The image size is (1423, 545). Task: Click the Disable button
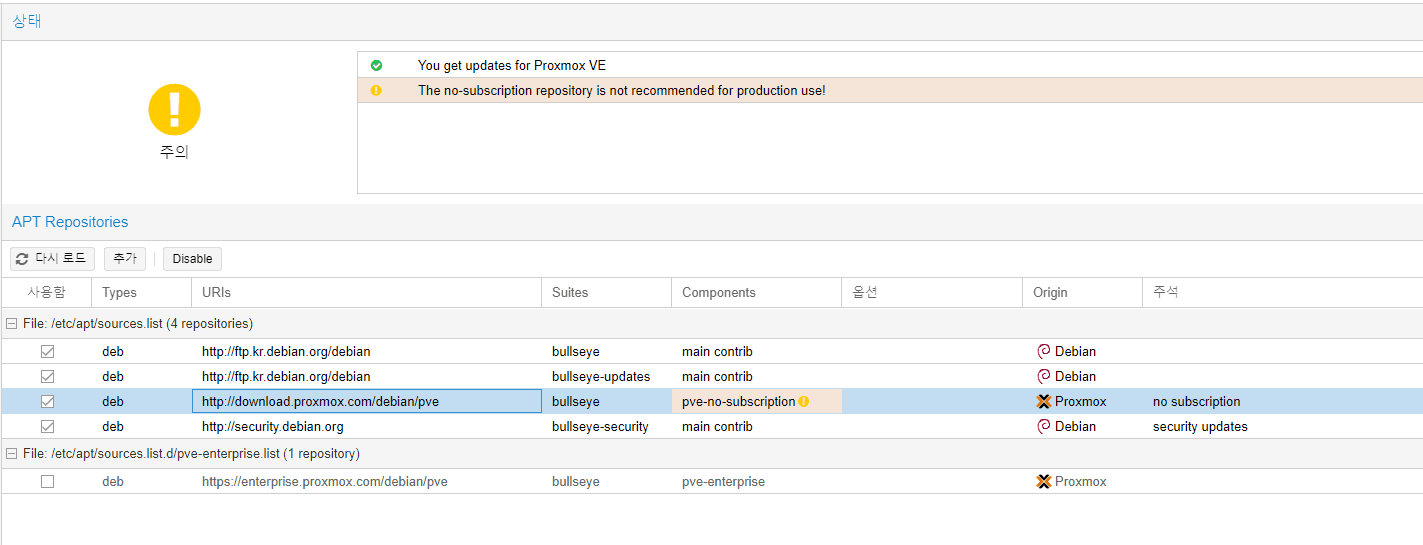click(x=192, y=258)
